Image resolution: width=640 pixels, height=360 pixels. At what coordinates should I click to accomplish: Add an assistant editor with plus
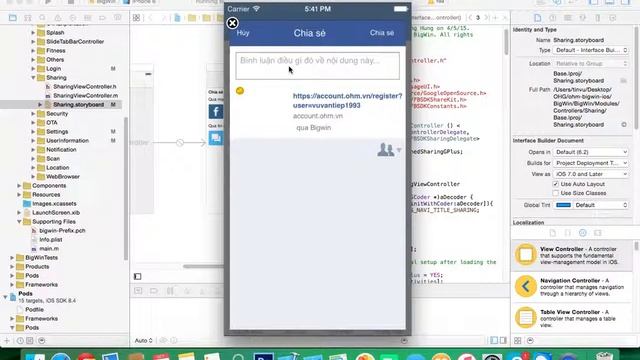click(495, 18)
